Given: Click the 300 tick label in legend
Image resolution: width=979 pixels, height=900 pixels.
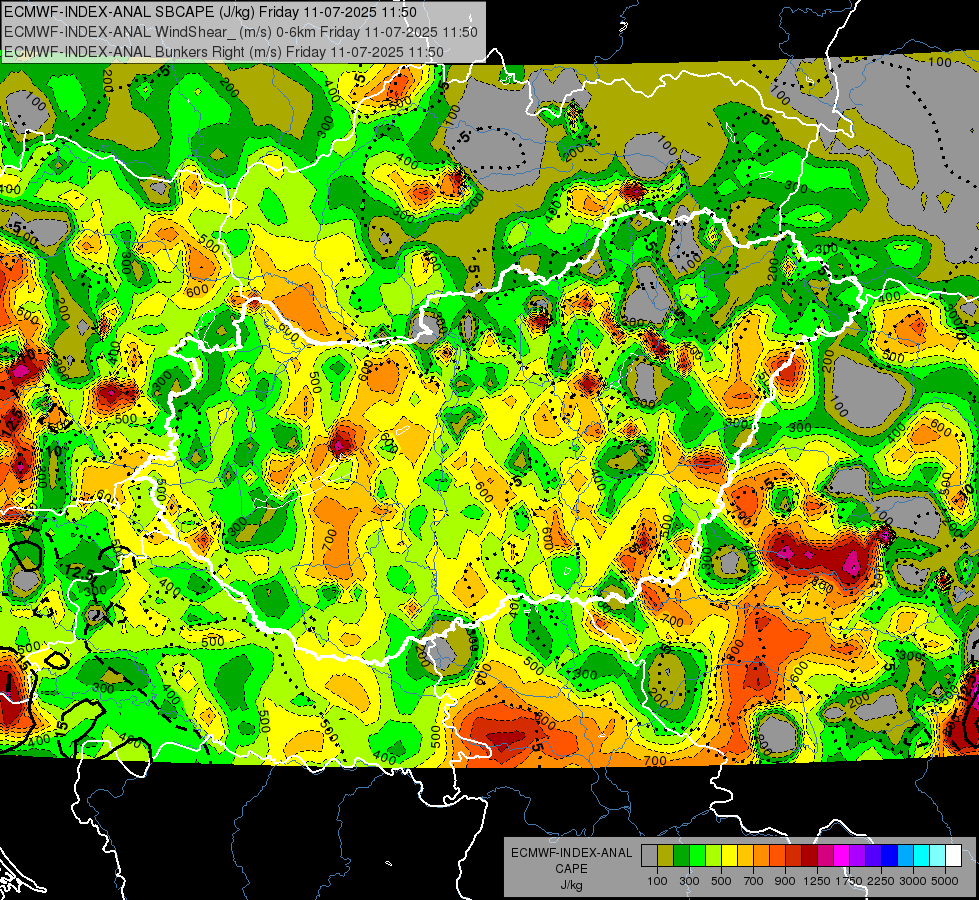Looking at the screenshot, I should pos(689,881).
